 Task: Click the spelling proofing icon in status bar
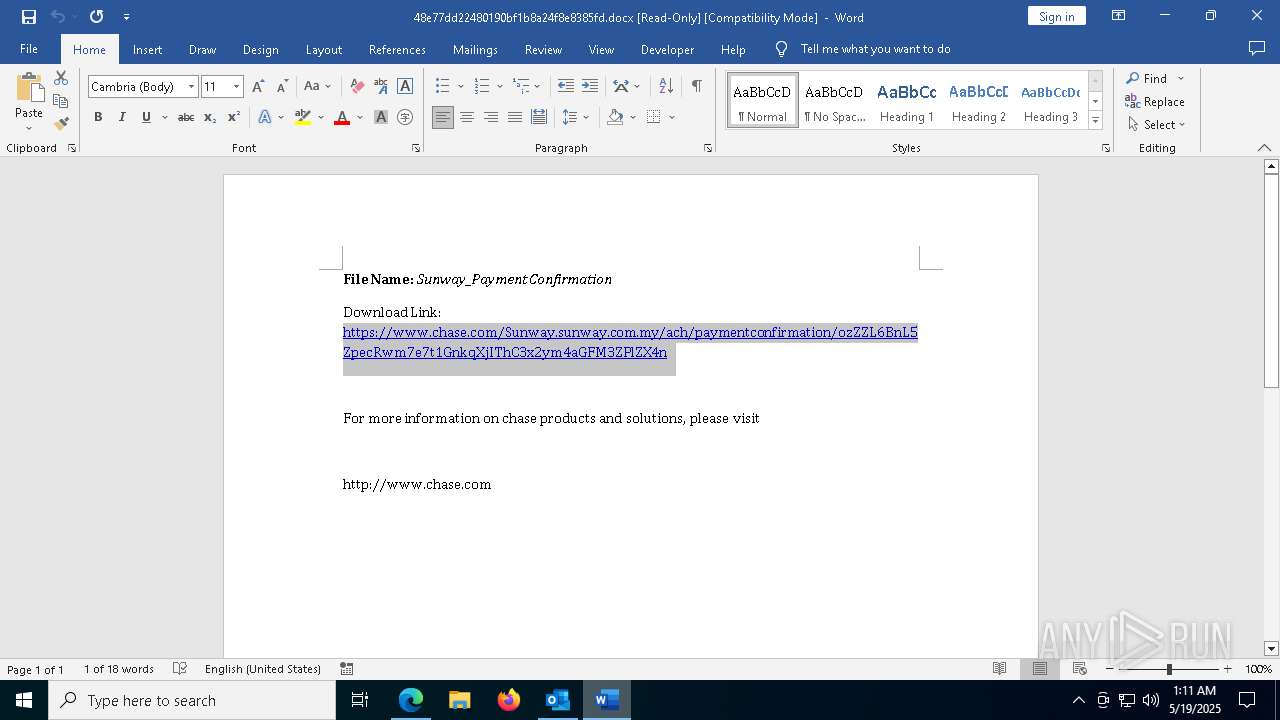pyautogui.click(x=180, y=669)
